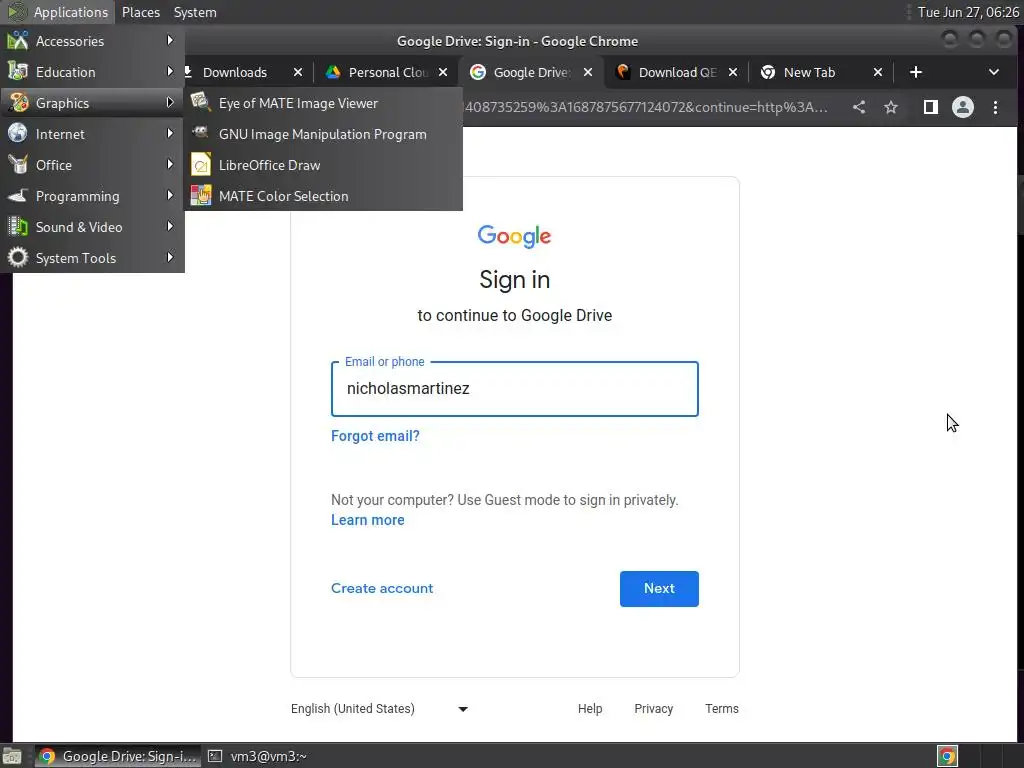This screenshot has width=1024, height=768.
Task: Close the Personal Cloud tab
Action: click(x=443, y=72)
